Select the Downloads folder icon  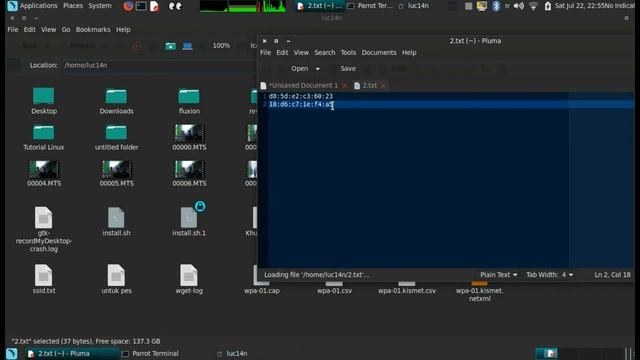pos(116,96)
